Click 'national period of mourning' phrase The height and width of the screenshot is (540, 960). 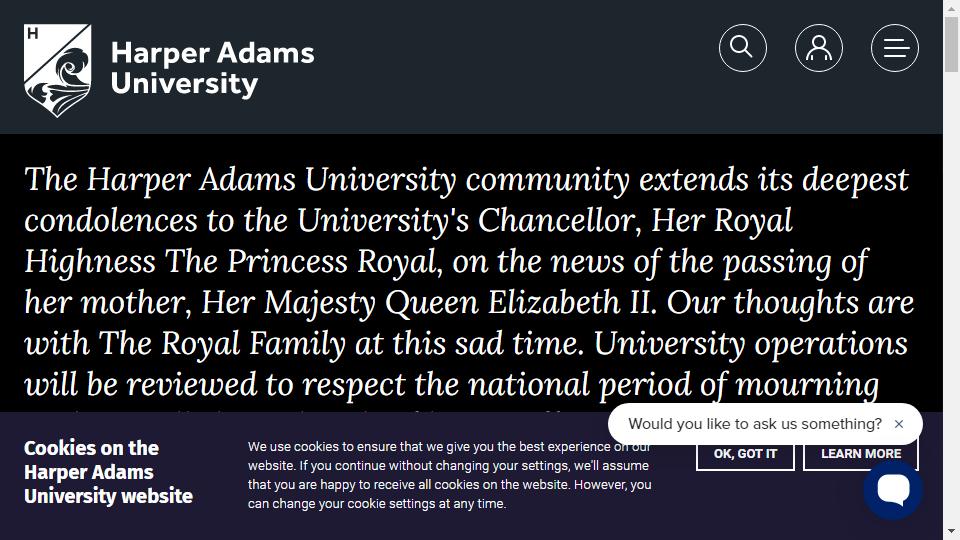[673, 385]
